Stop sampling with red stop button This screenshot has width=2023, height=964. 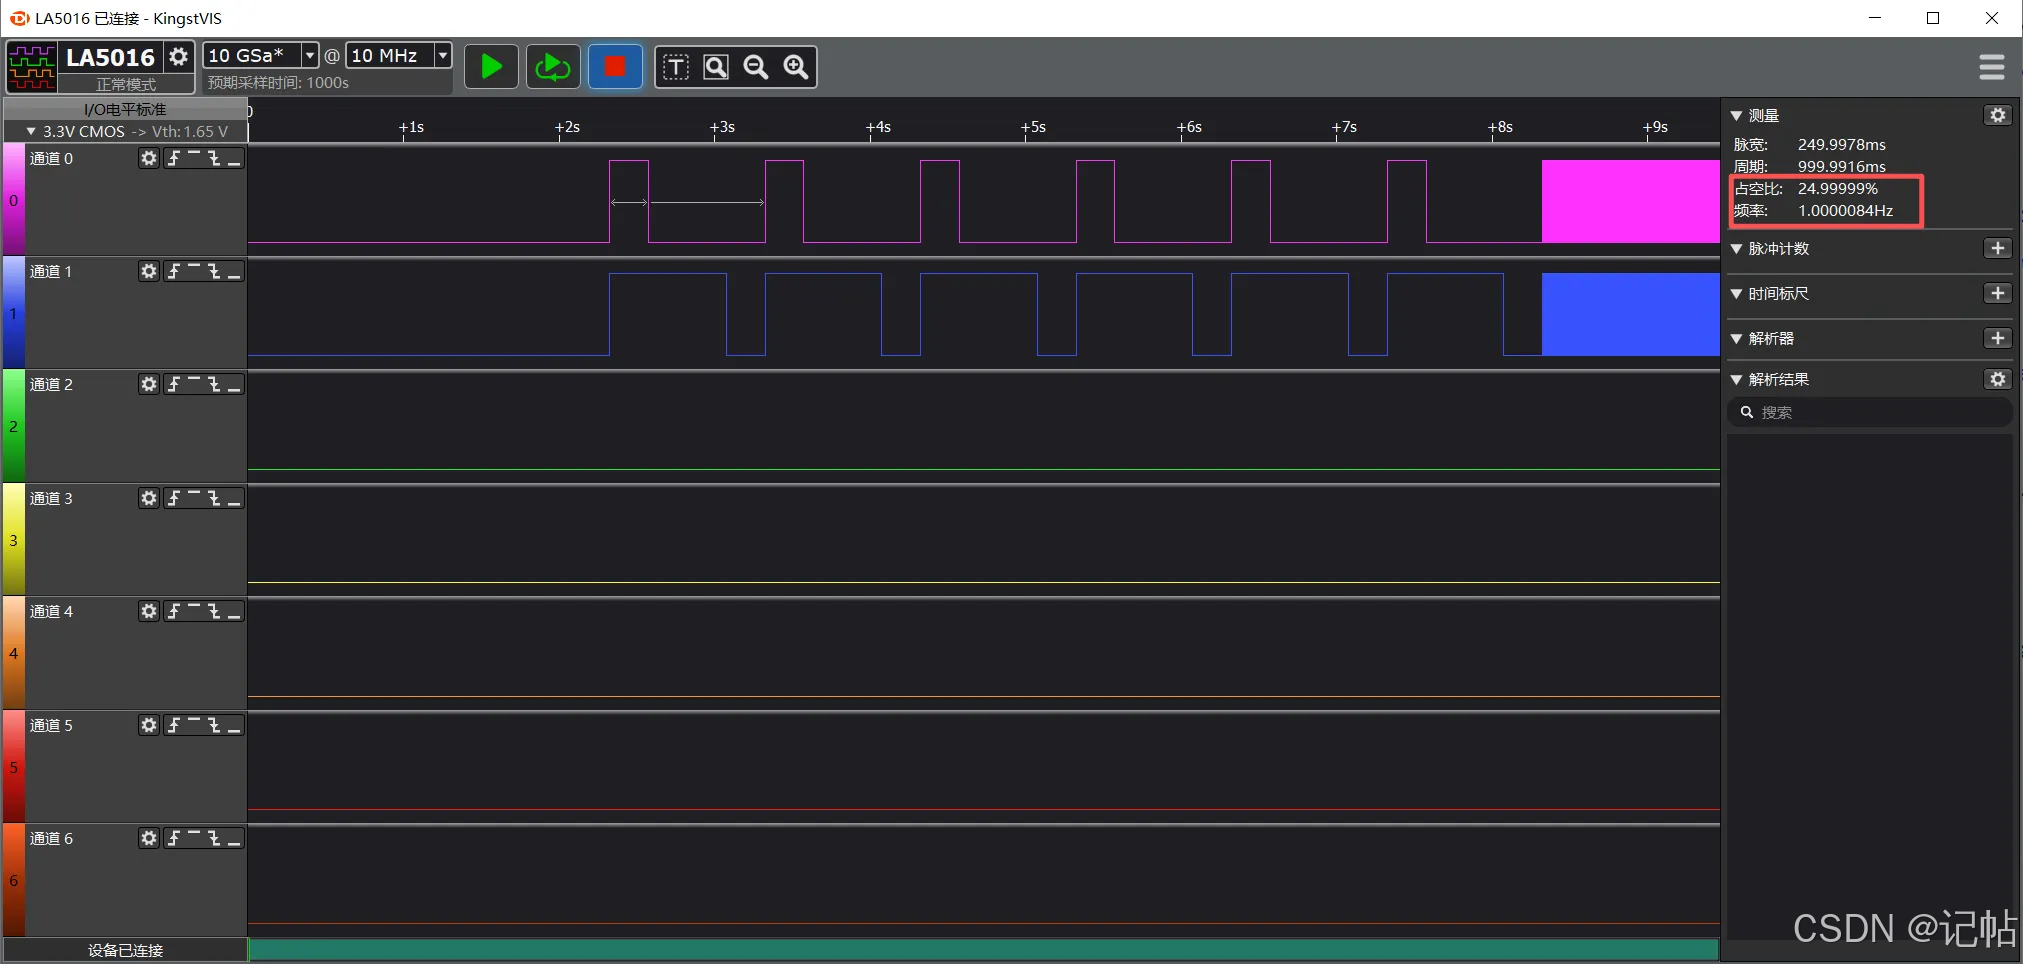(x=615, y=67)
